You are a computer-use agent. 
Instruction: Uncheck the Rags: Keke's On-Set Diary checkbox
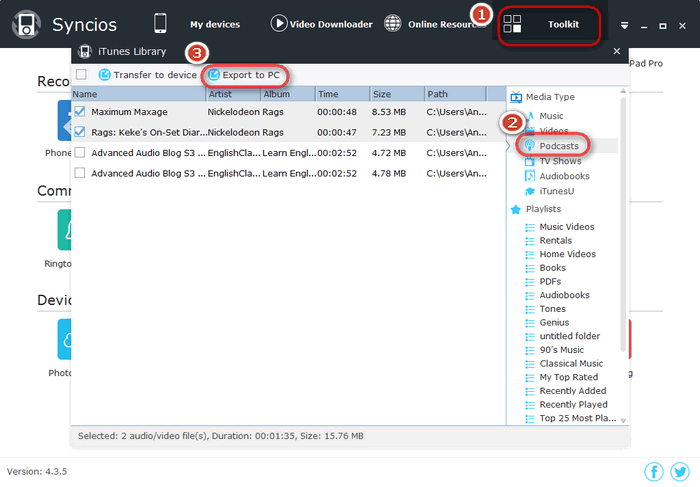tap(80, 132)
